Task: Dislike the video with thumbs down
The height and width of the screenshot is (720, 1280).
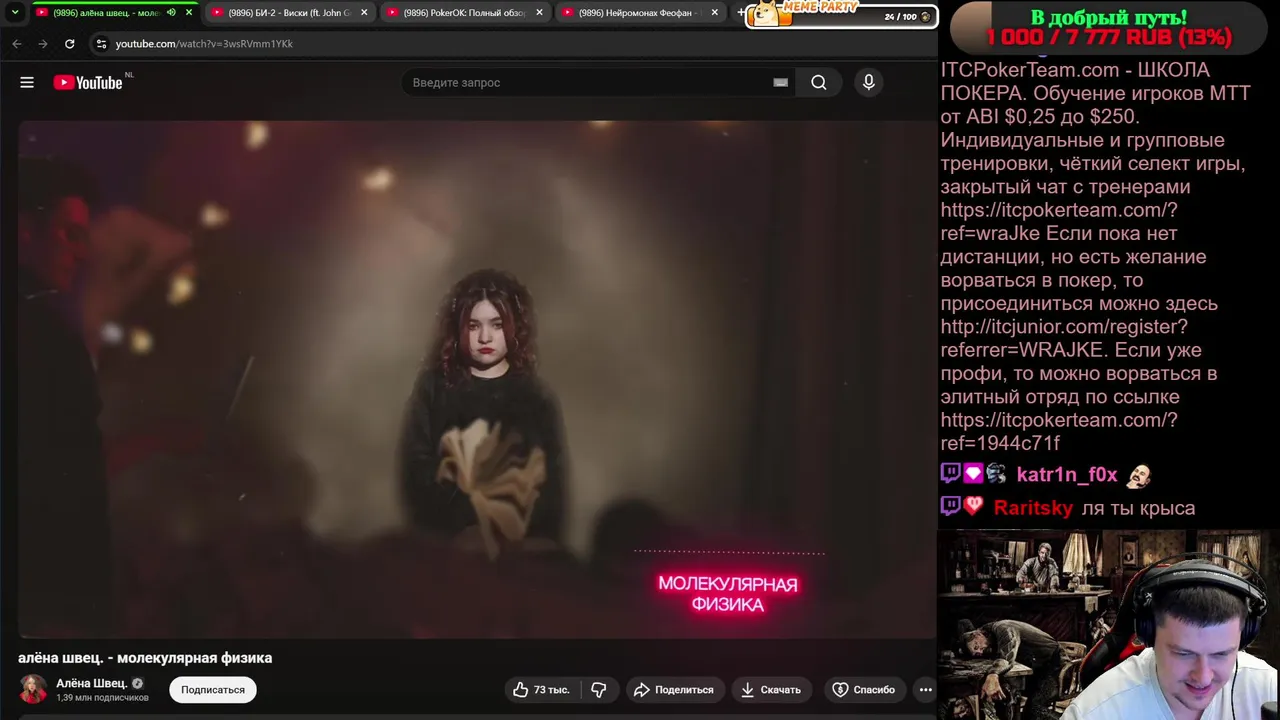Action: point(599,690)
